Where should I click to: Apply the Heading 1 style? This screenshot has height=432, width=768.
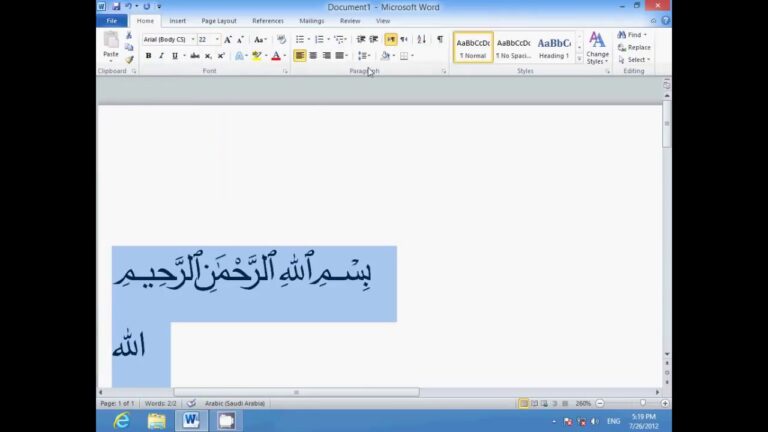[x=553, y=48]
